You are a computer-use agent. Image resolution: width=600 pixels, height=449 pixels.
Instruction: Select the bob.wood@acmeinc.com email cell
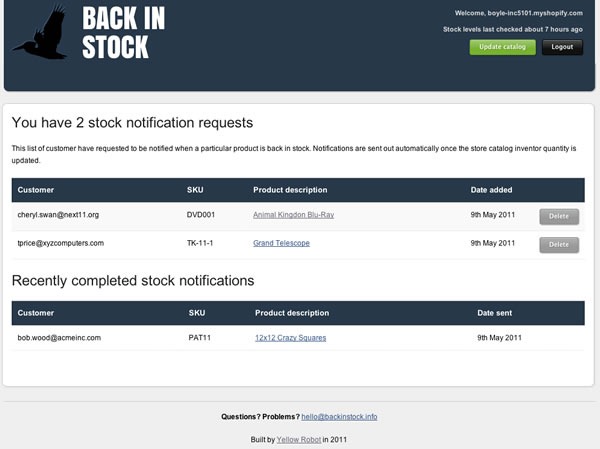coord(59,338)
